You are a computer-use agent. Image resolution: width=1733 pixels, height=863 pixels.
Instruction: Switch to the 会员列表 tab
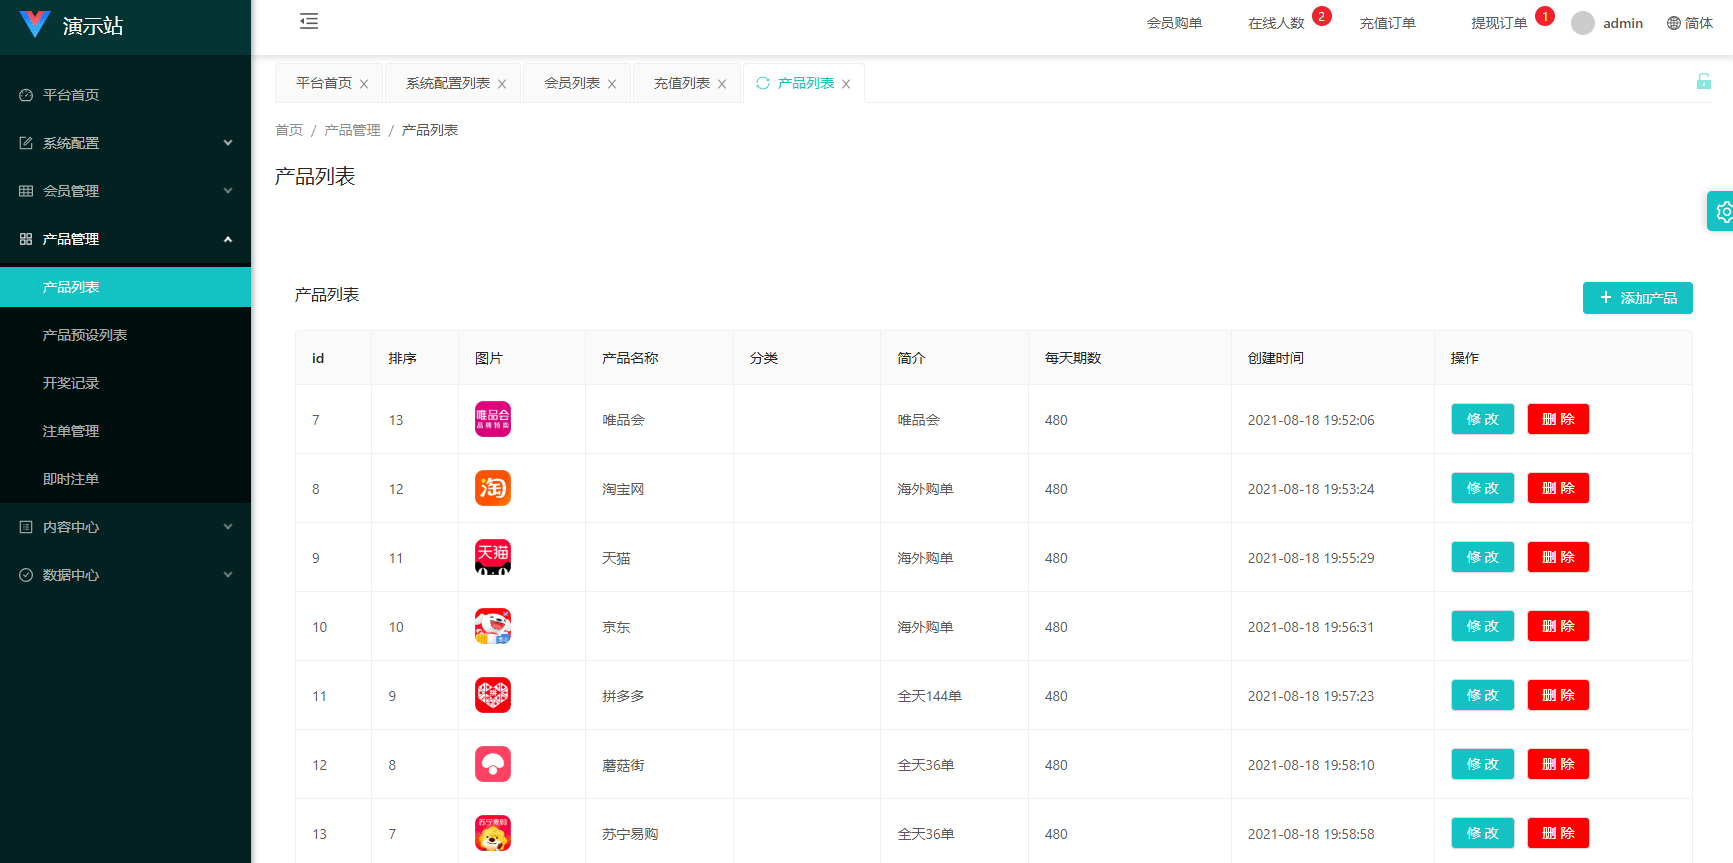pos(571,83)
